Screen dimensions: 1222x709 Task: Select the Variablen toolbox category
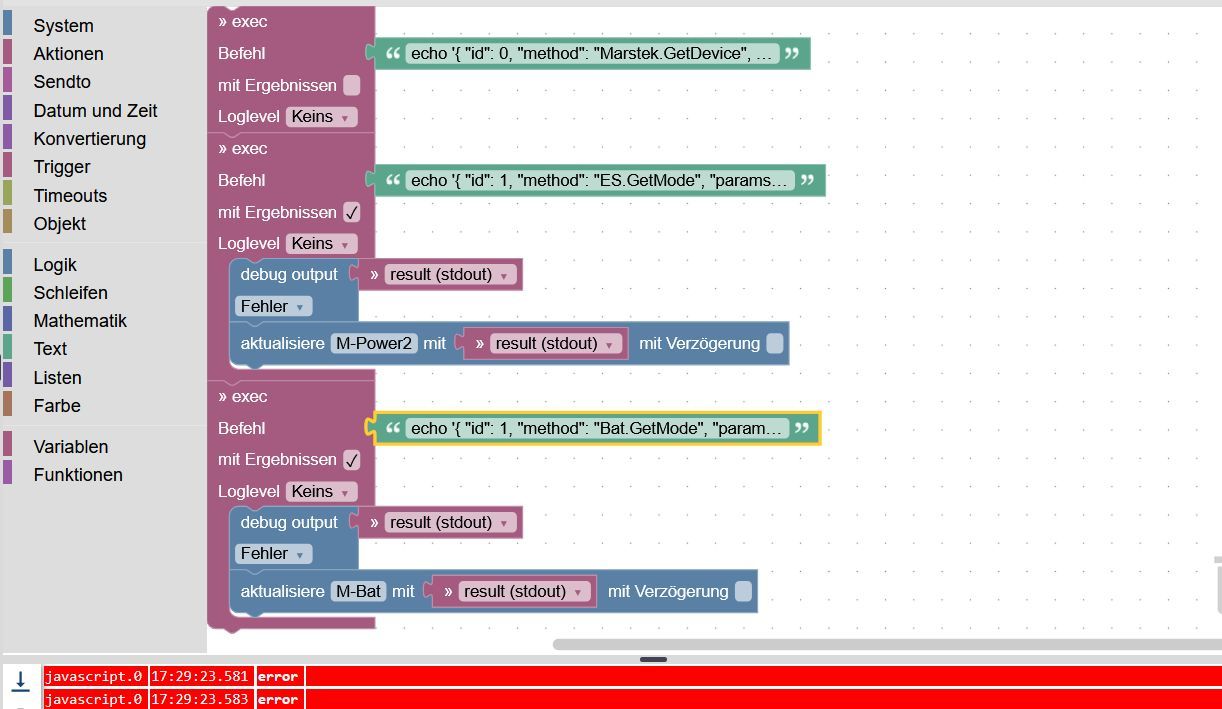click(71, 447)
